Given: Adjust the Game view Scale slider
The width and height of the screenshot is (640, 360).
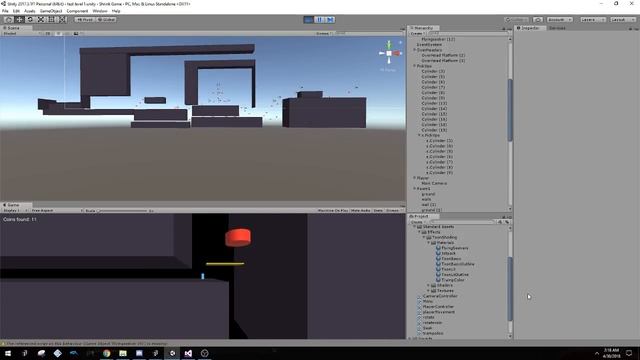Looking at the screenshot, I should (122, 211).
